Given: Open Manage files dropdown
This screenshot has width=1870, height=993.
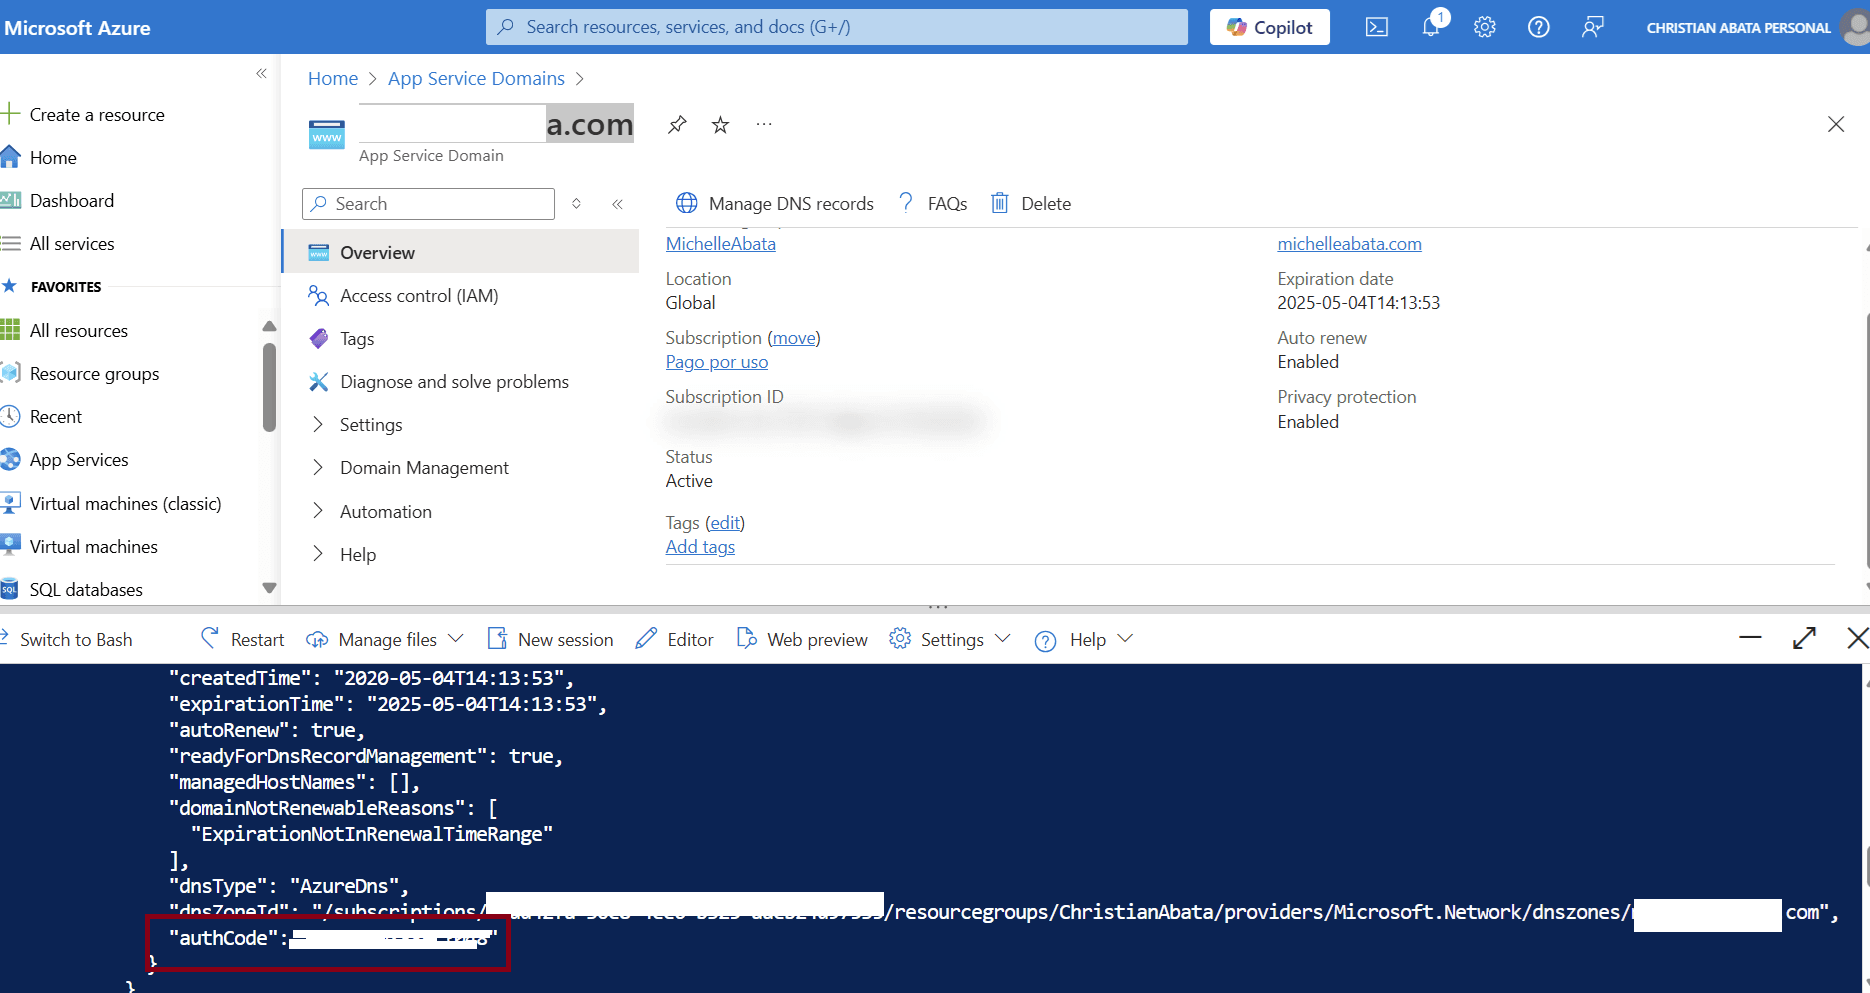Looking at the screenshot, I should (385, 640).
